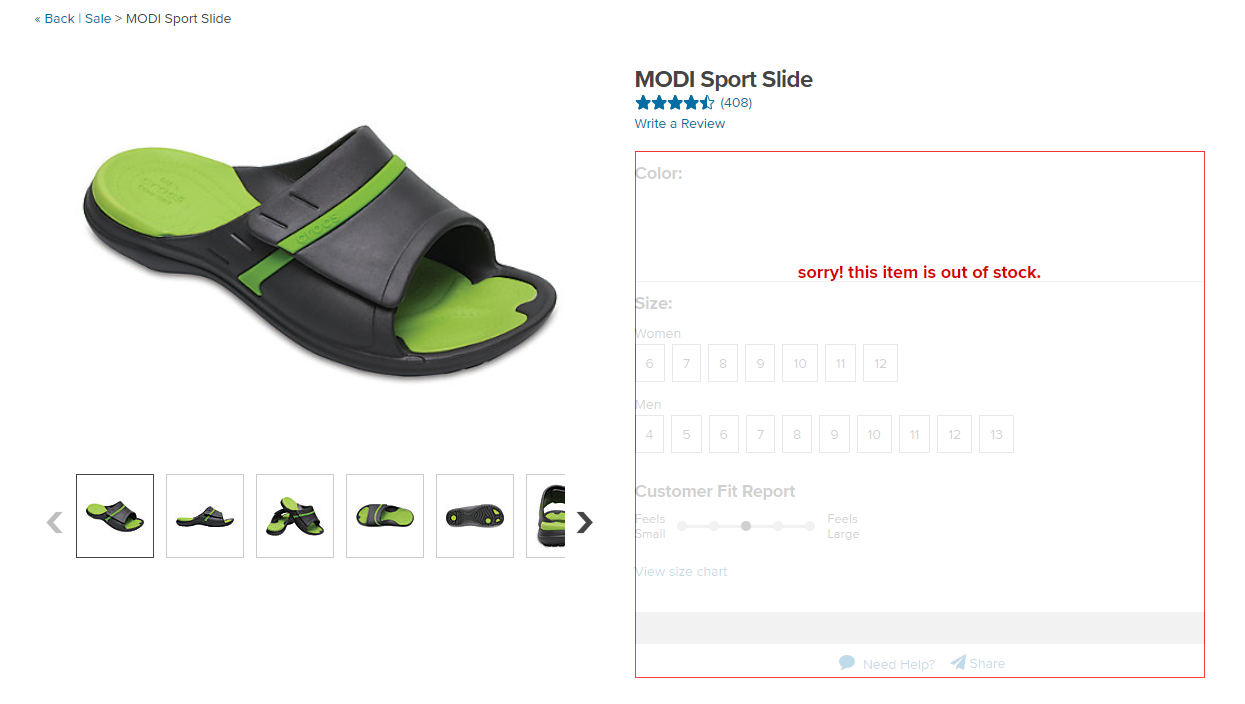The height and width of the screenshot is (704, 1245).
Task: Choose Women size 12
Action: (x=880, y=363)
